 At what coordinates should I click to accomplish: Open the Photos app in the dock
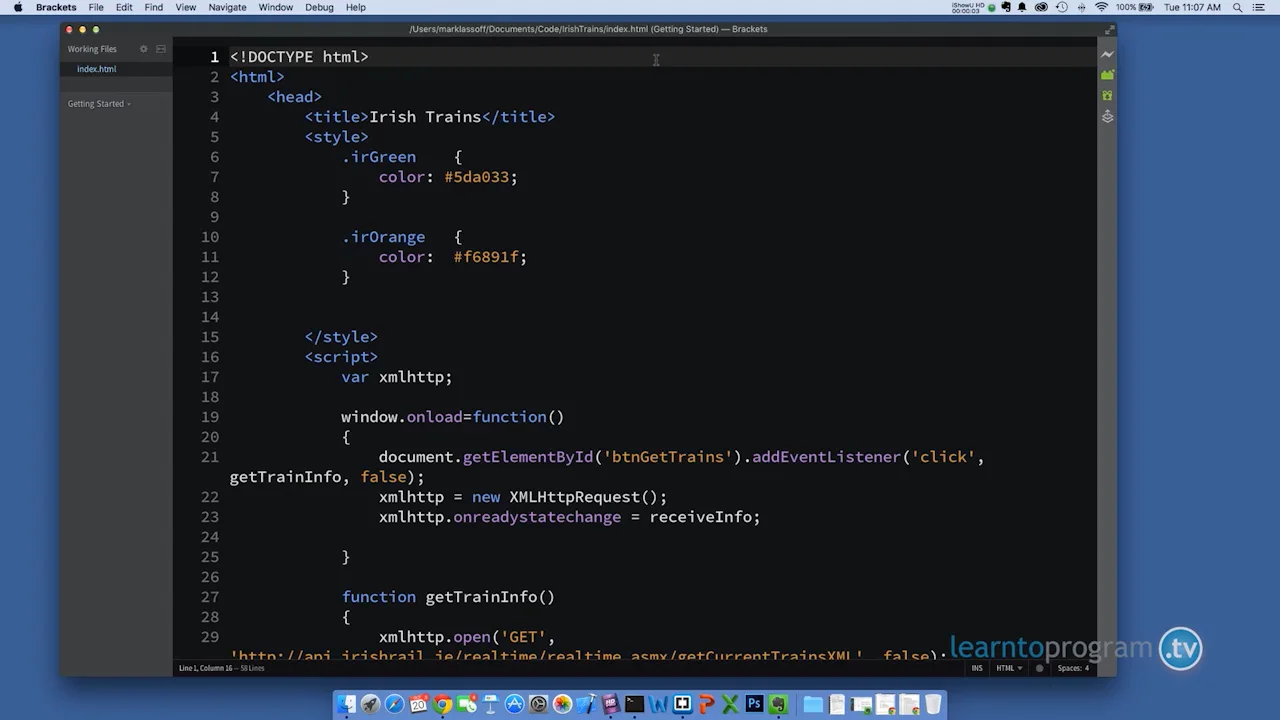tap(562, 704)
